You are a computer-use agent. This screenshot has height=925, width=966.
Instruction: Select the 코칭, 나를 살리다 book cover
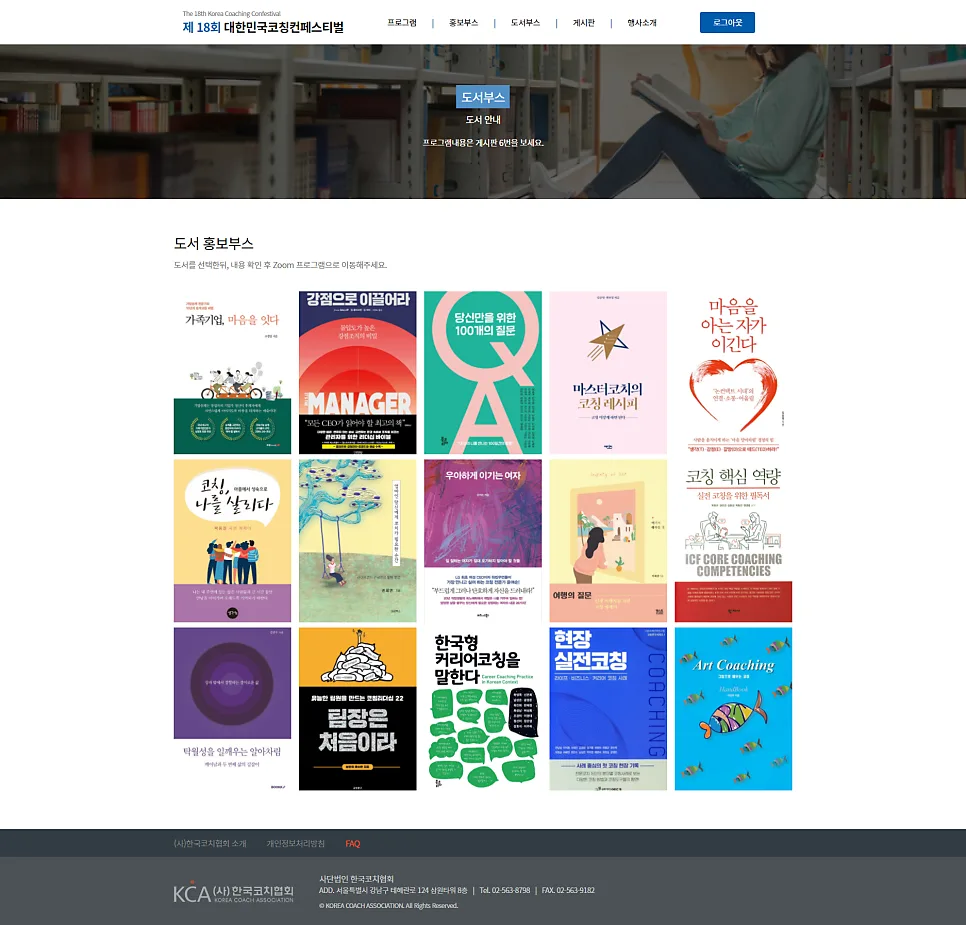click(x=232, y=540)
